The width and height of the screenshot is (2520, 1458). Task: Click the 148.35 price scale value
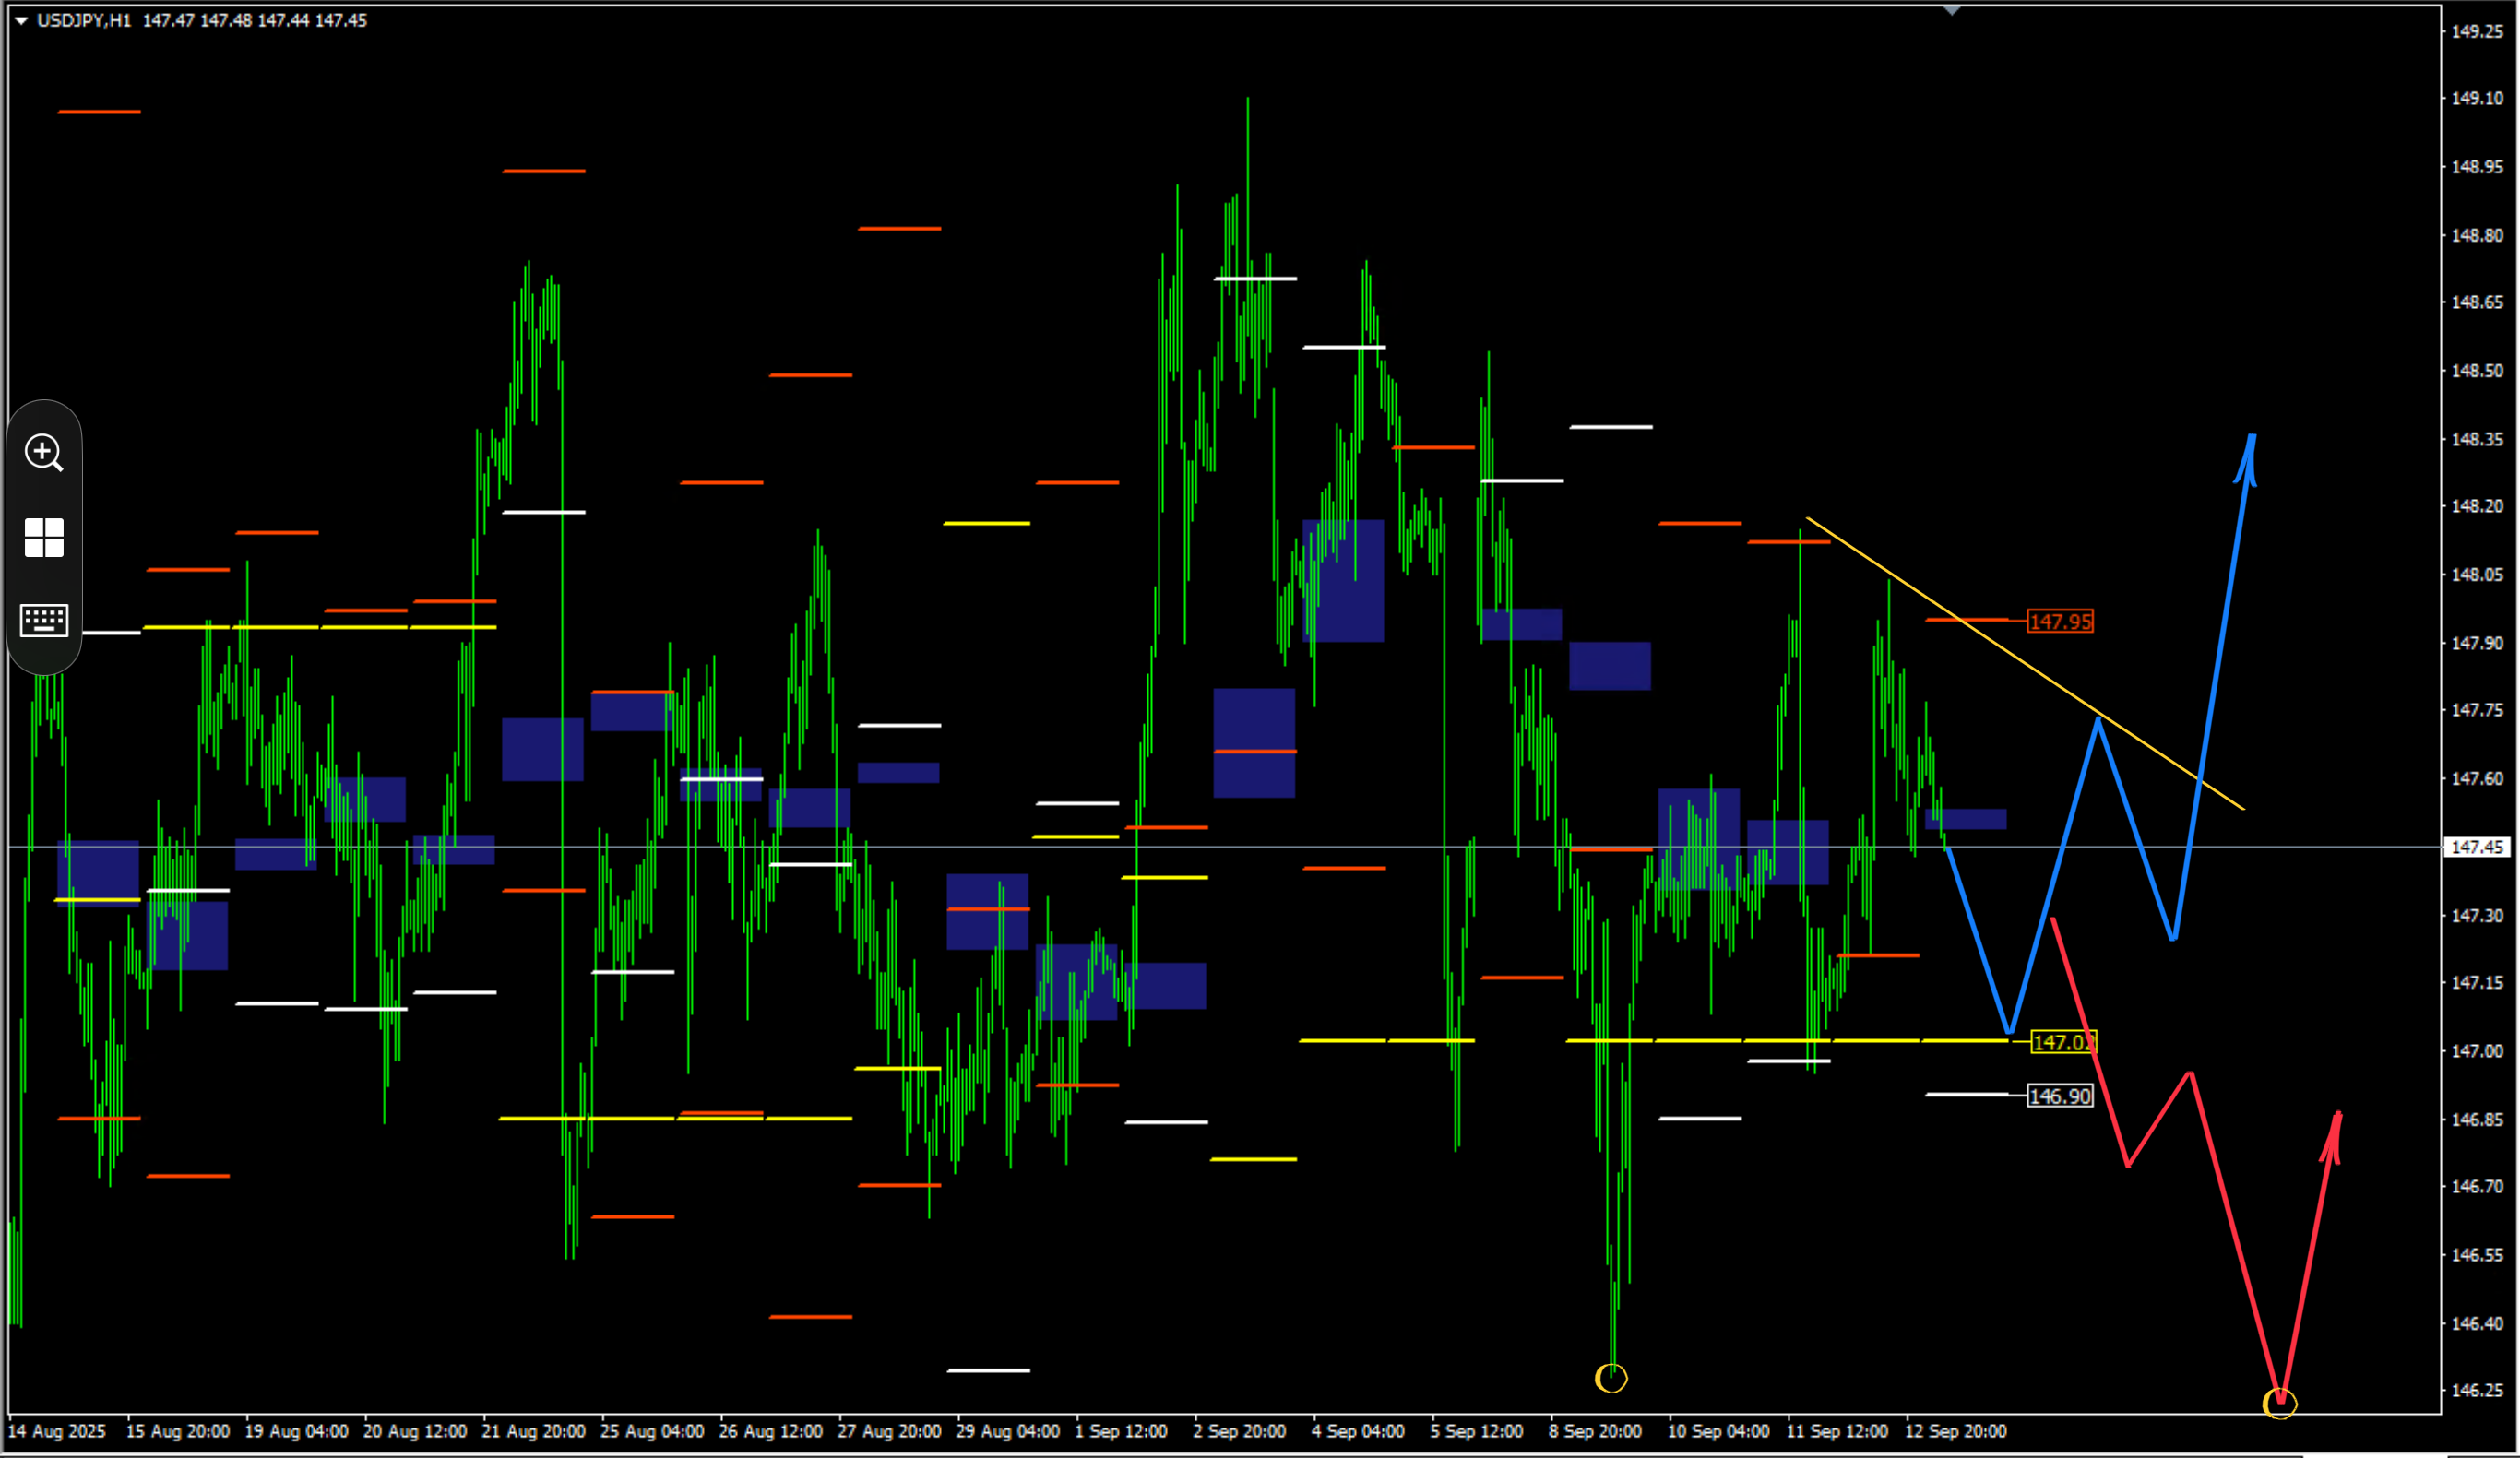(2477, 439)
